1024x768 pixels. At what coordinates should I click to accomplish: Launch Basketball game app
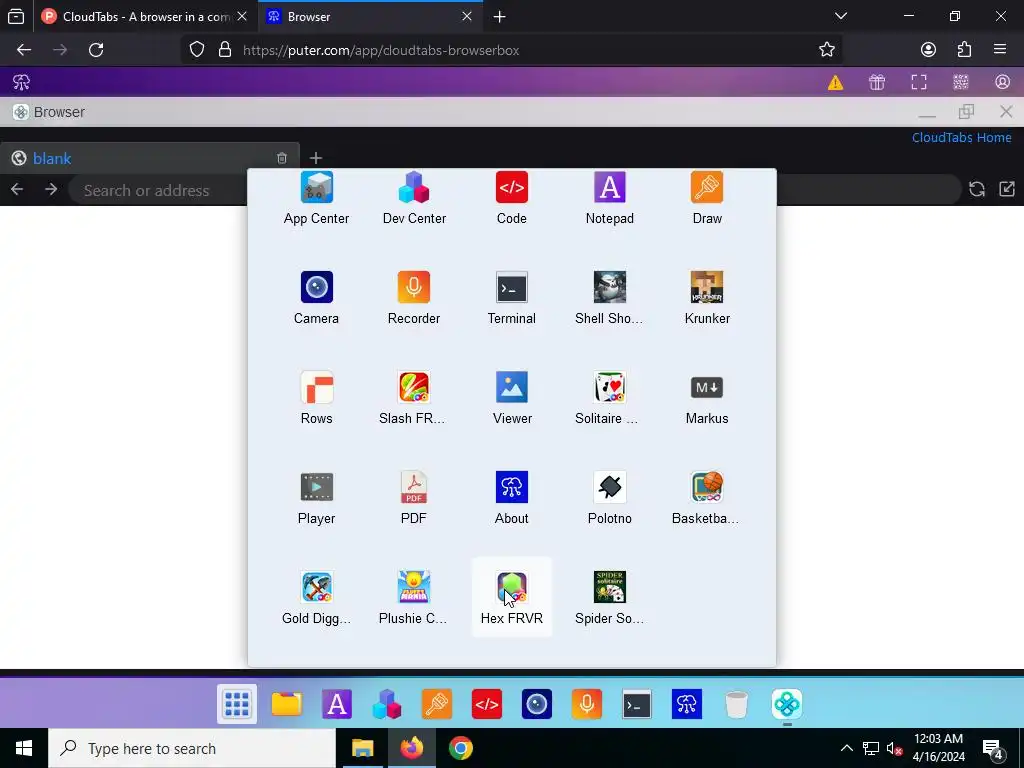[x=707, y=498]
